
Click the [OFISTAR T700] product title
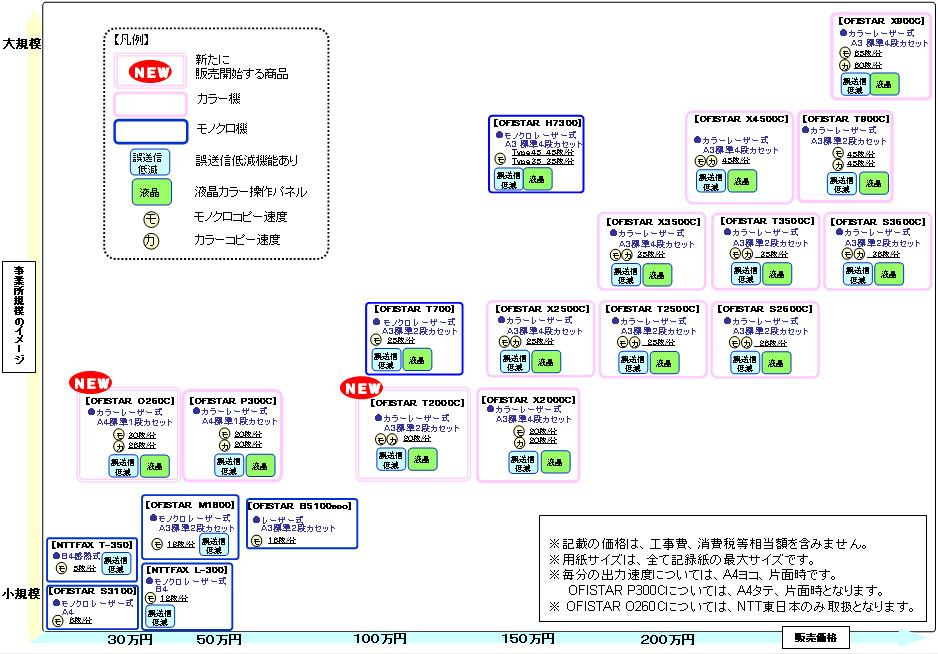point(415,309)
